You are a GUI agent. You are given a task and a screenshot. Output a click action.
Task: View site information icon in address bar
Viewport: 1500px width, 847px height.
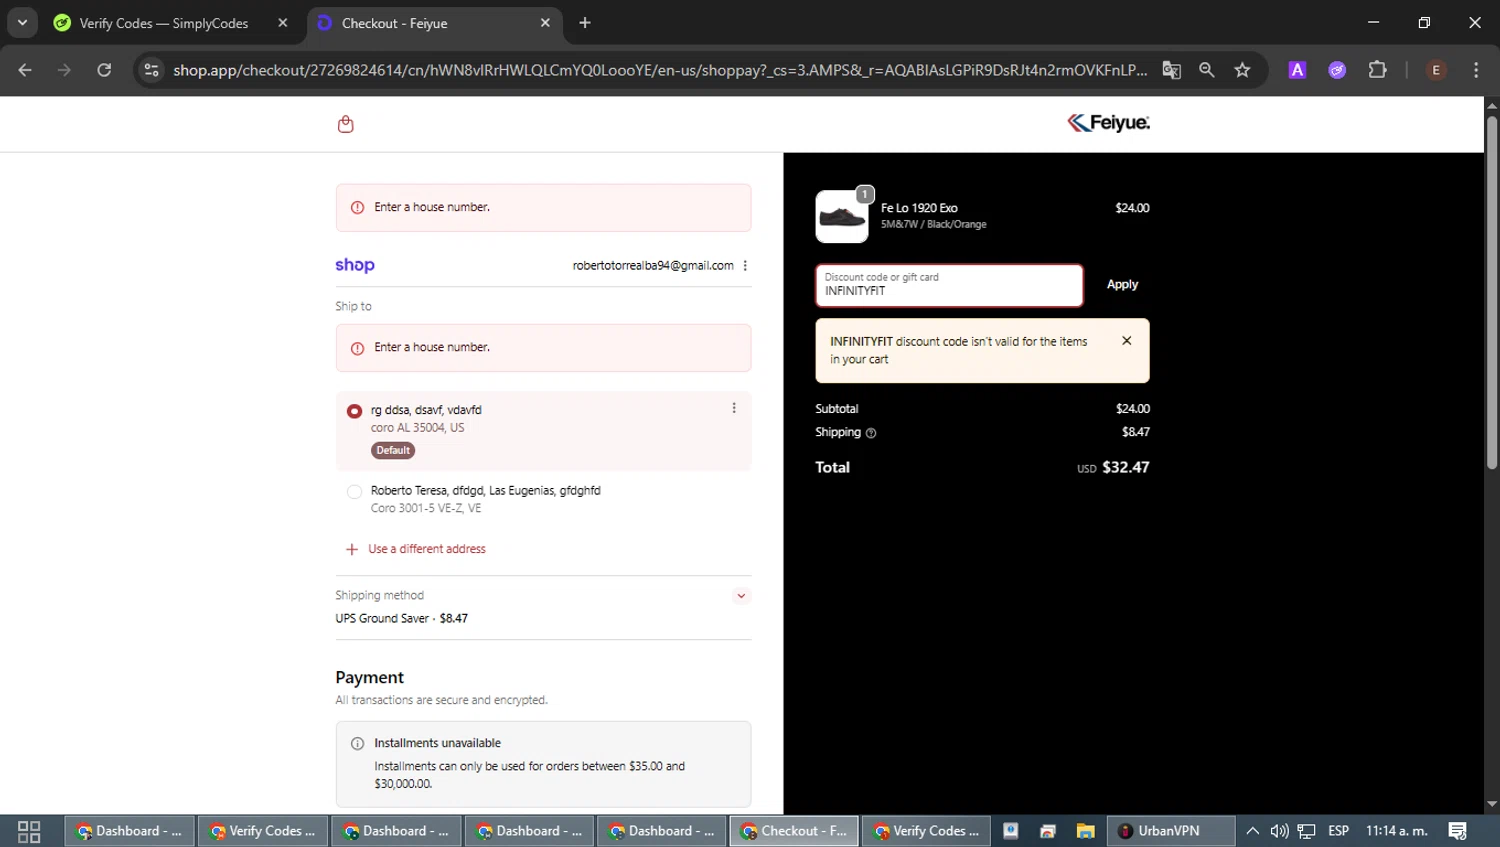click(x=152, y=70)
